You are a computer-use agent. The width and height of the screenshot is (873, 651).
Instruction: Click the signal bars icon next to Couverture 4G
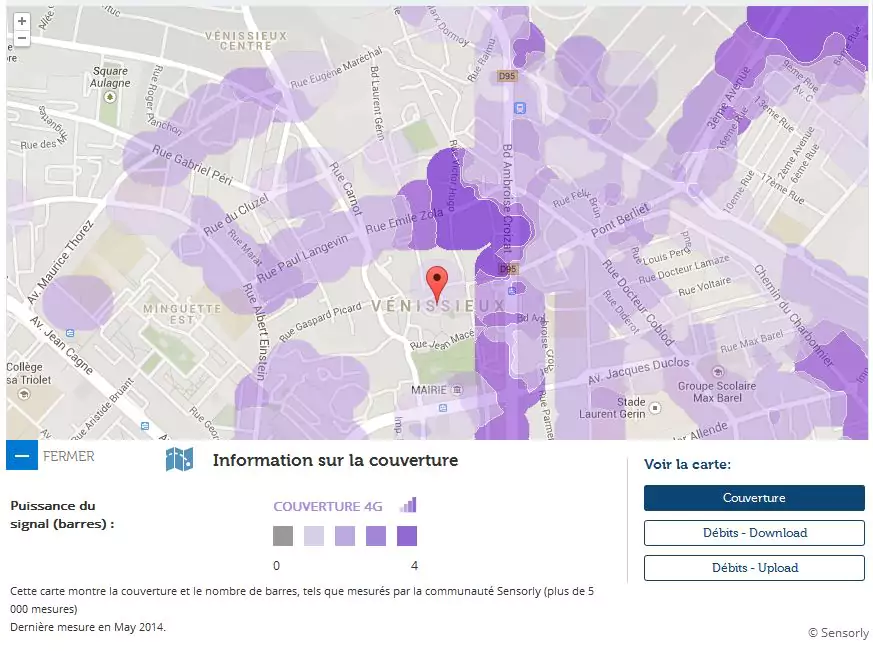(x=407, y=505)
